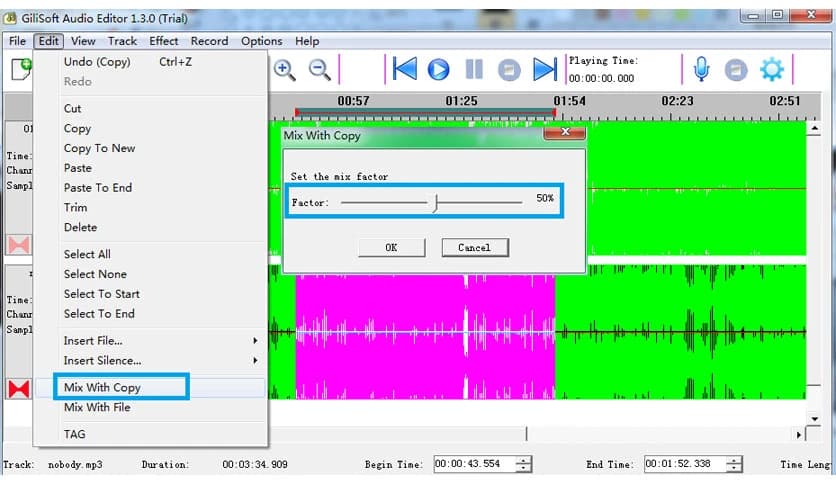This screenshot has height=484, width=836.
Task: Open the Help menu
Action: pos(307,41)
